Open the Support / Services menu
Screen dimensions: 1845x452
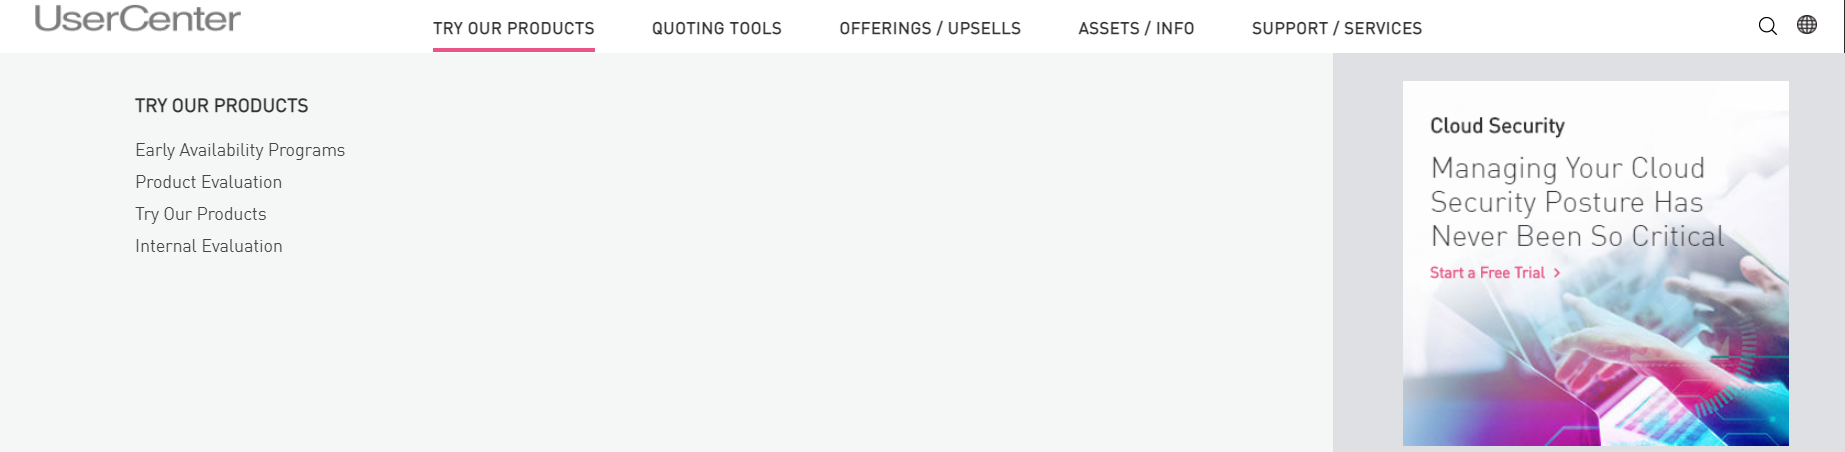(x=1337, y=28)
